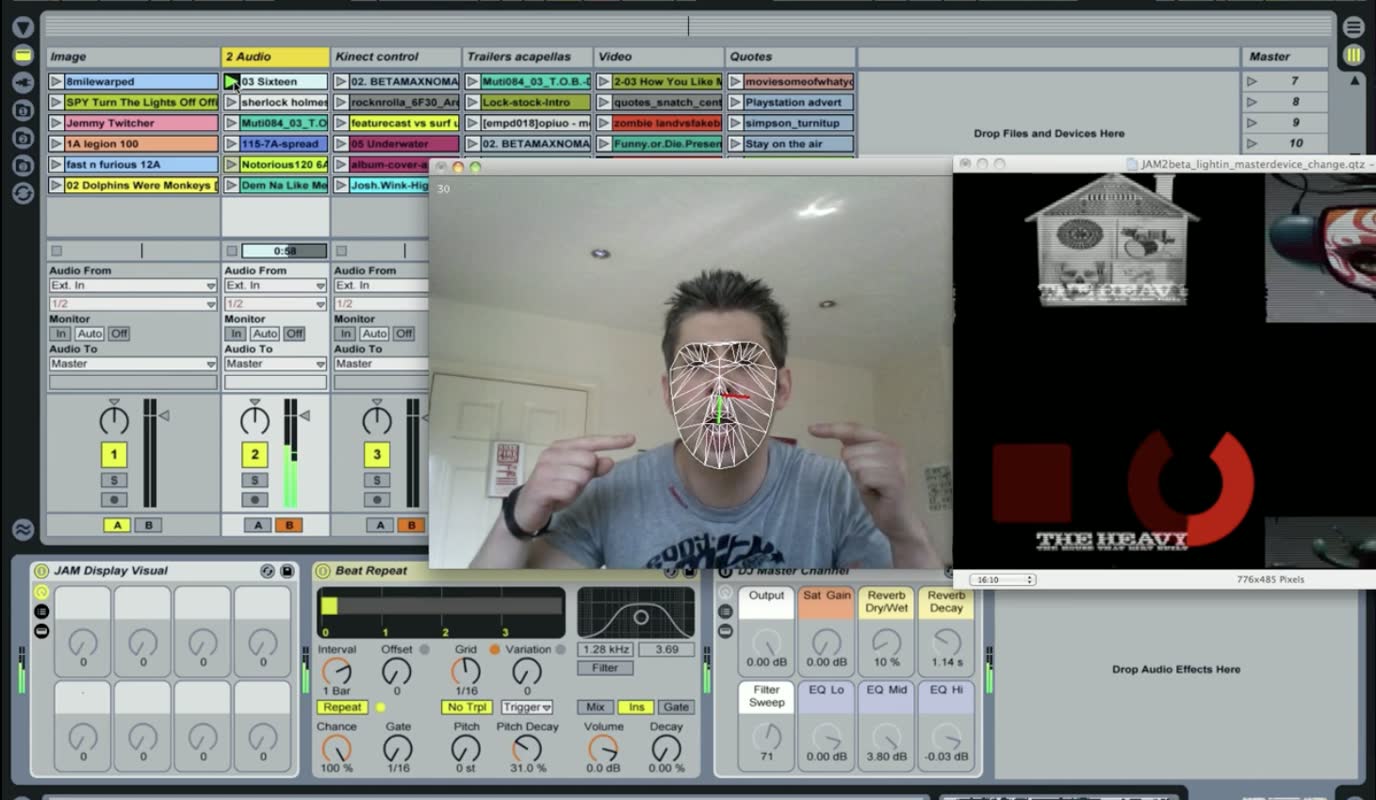
Task: Select the Quotes track header
Action: 790,57
